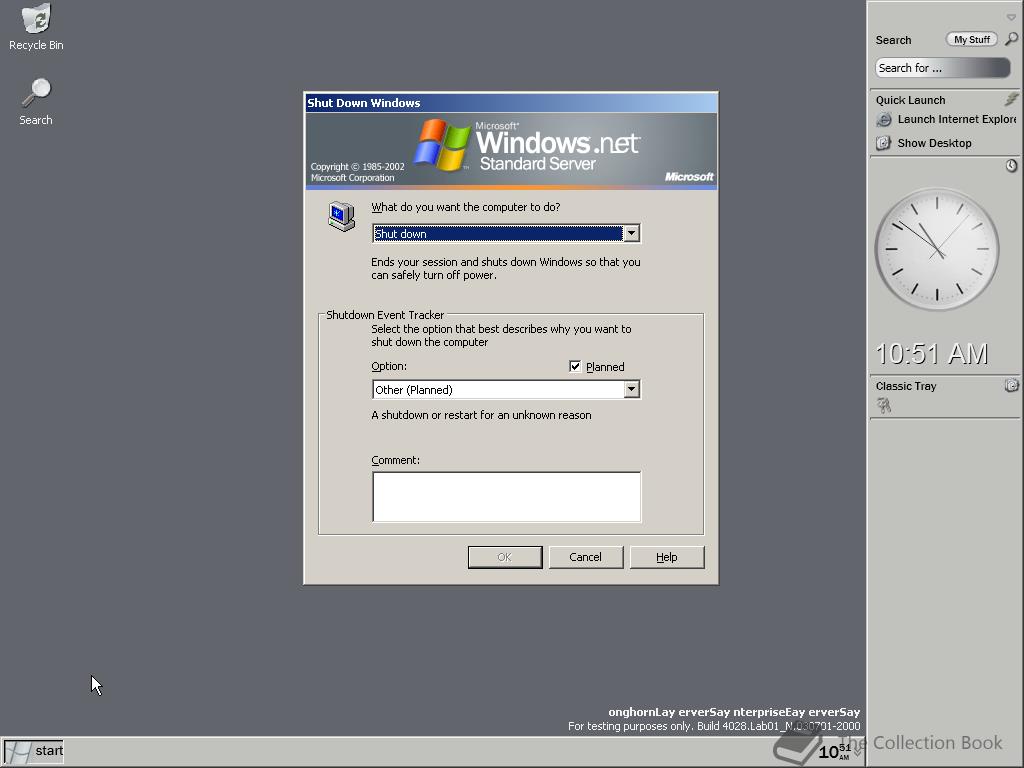Open the Other (Planned) option dropdown
The height and width of the screenshot is (768, 1024).
631,390
